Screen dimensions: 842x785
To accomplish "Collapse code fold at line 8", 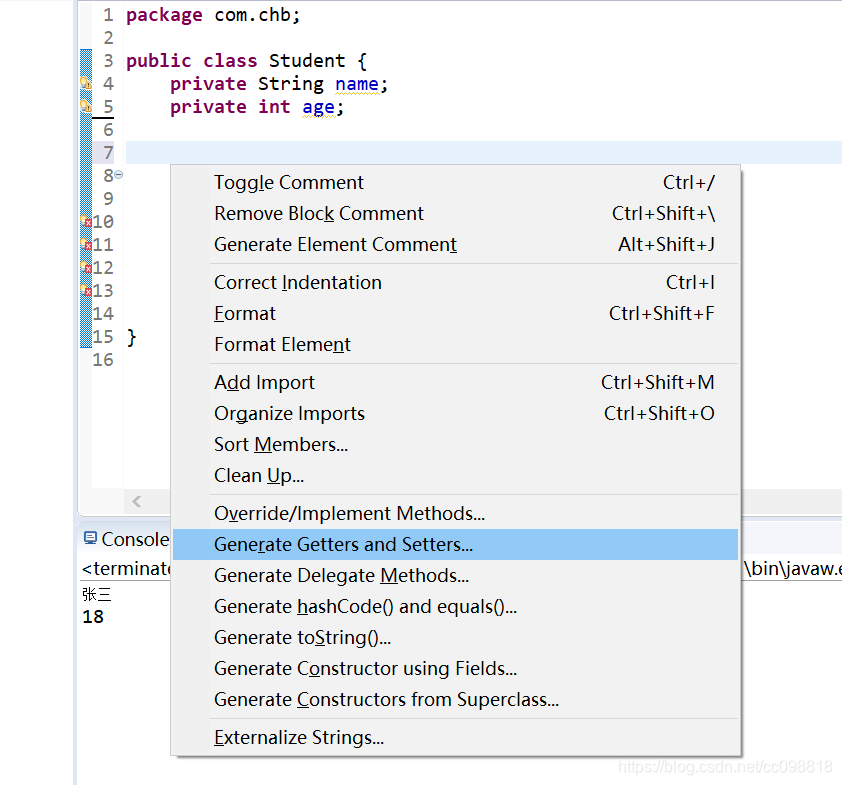I will point(119,175).
